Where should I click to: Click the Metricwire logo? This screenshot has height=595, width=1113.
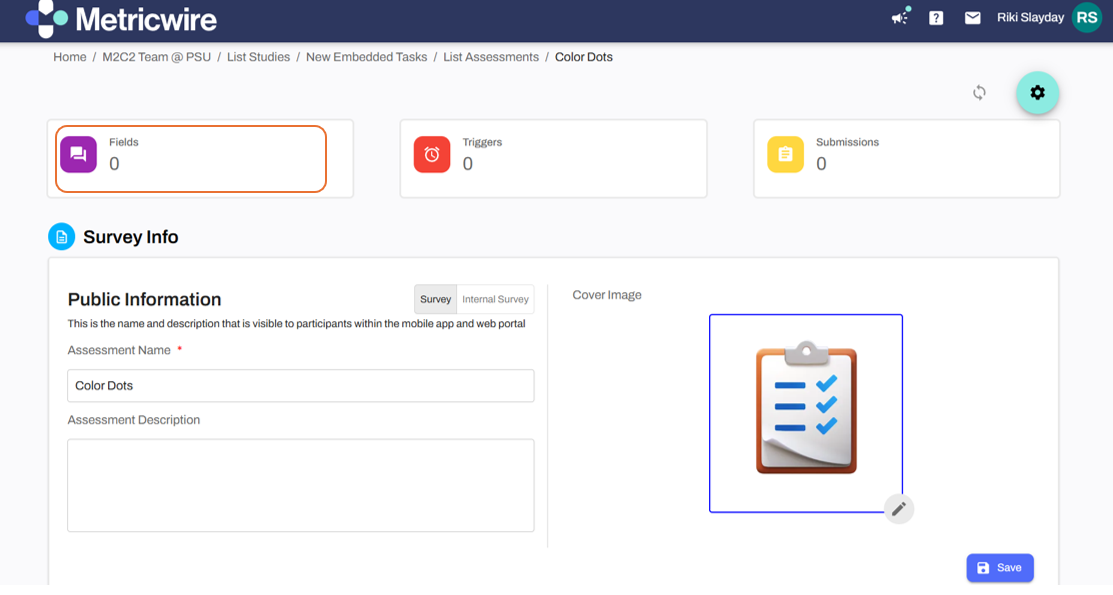[x=121, y=19]
